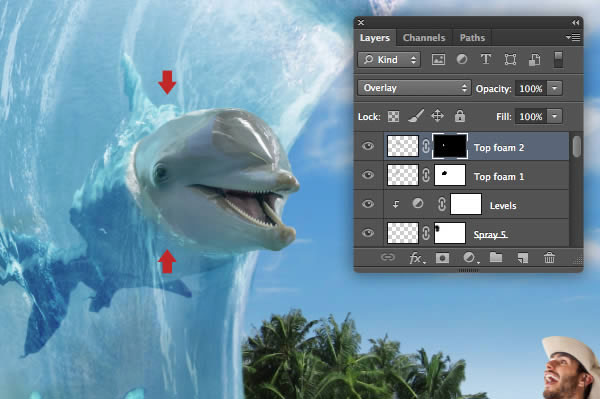Filter layers by adjustment layer icon
Image resolution: width=600 pixels, height=399 pixels.
click(x=462, y=59)
